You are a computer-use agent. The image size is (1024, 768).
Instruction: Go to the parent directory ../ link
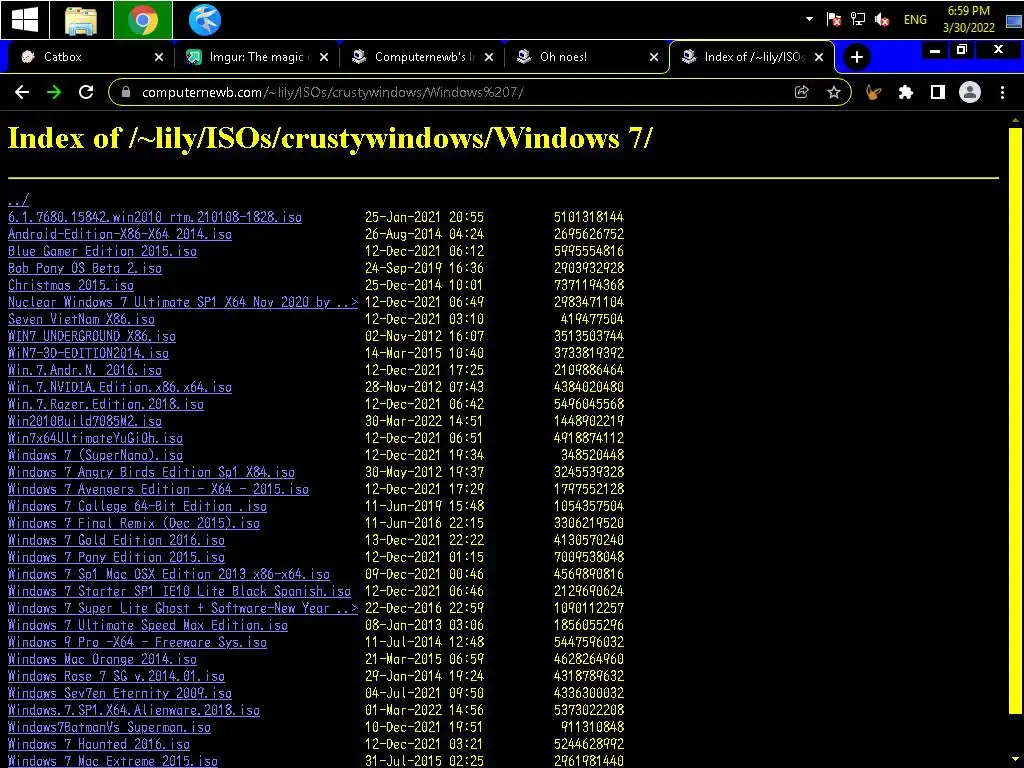[18, 200]
